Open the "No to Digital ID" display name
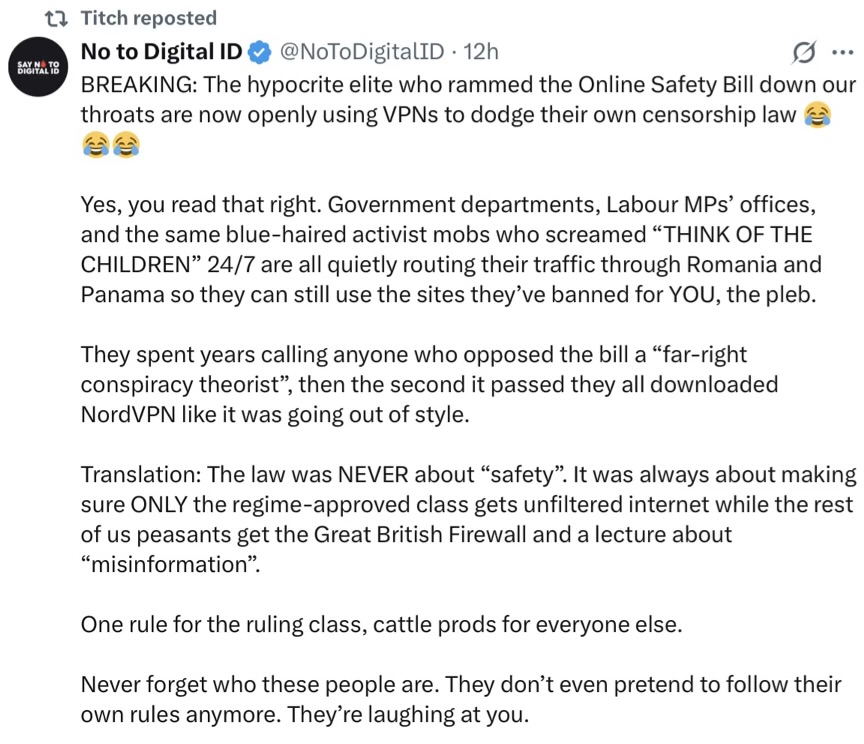This screenshot has width=864, height=744. point(161,51)
